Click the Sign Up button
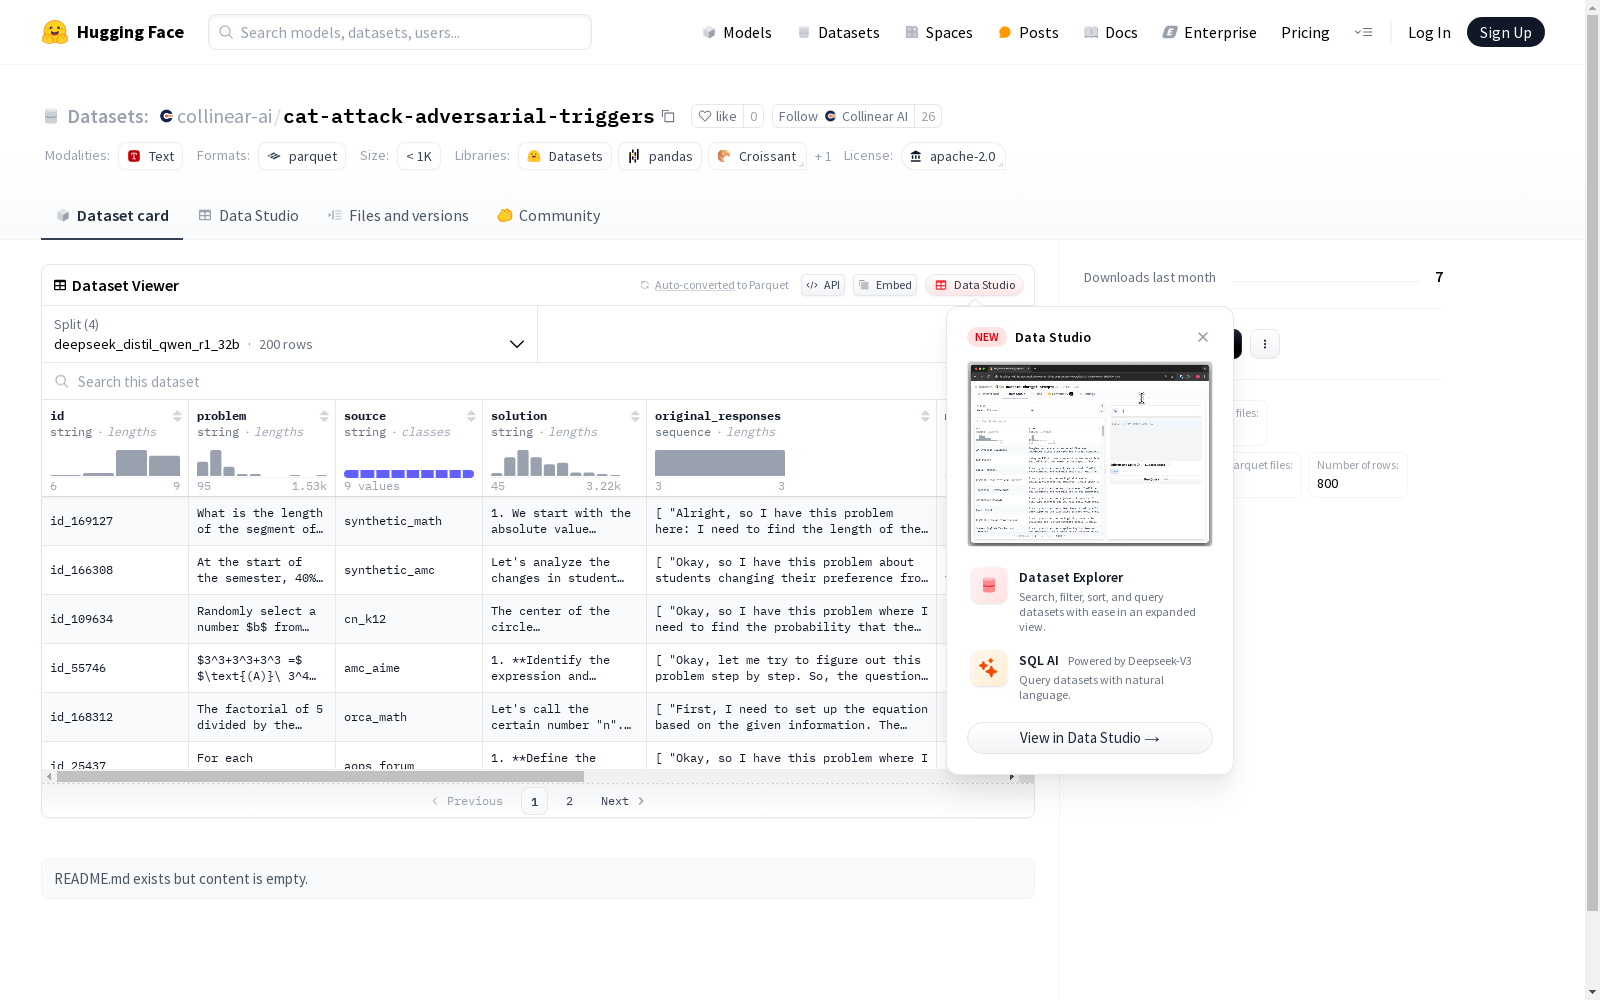This screenshot has width=1600, height=1000. [1505, 32]
